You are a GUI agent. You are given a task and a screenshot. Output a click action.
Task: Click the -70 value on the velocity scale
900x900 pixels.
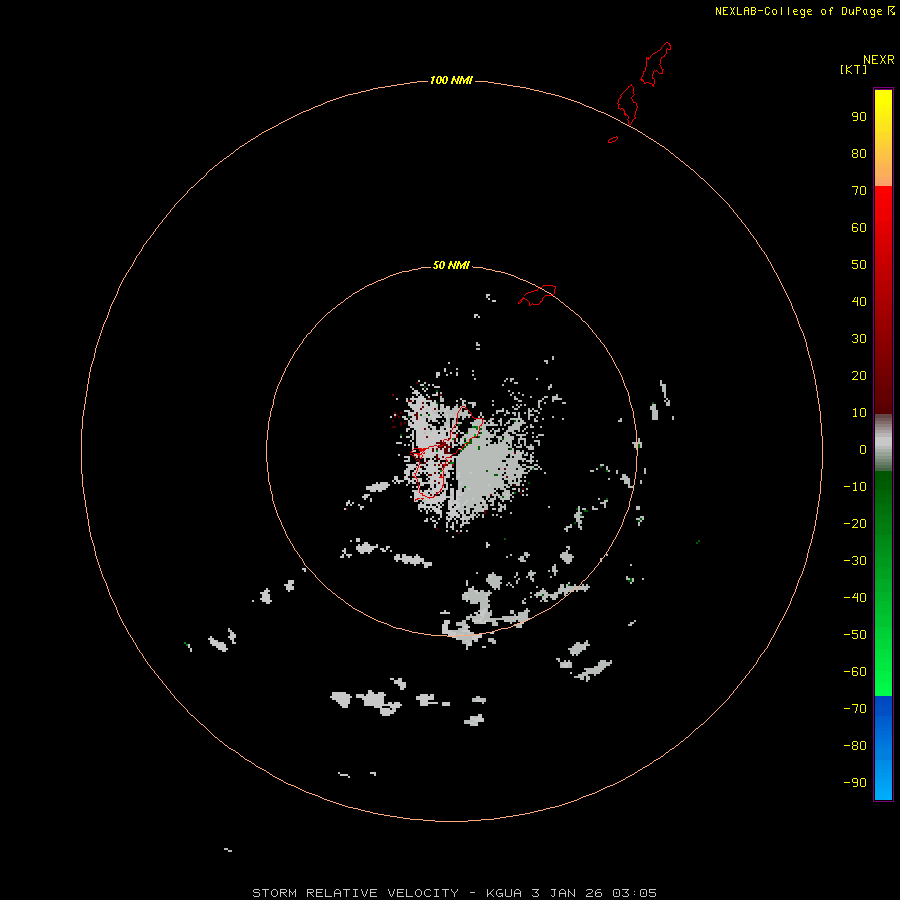855,709
